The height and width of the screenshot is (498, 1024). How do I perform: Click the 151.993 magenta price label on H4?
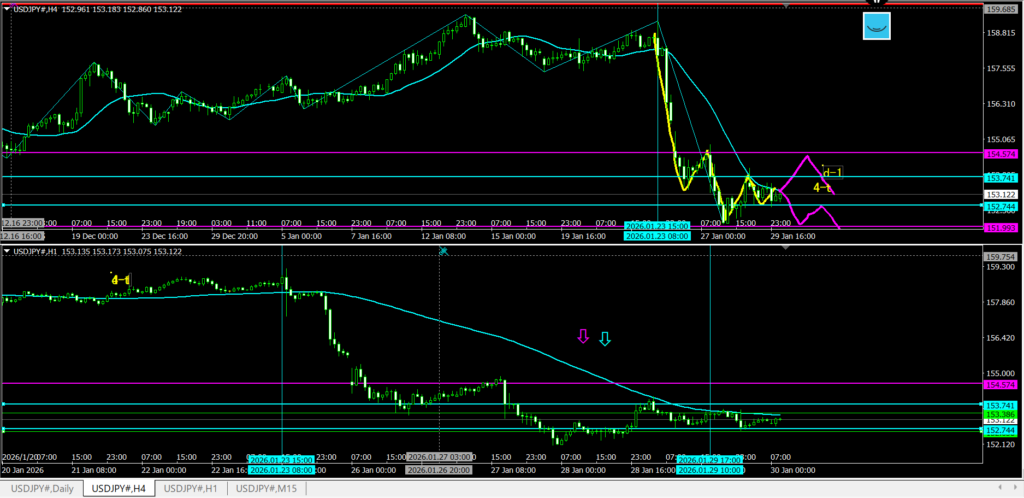1001,228
